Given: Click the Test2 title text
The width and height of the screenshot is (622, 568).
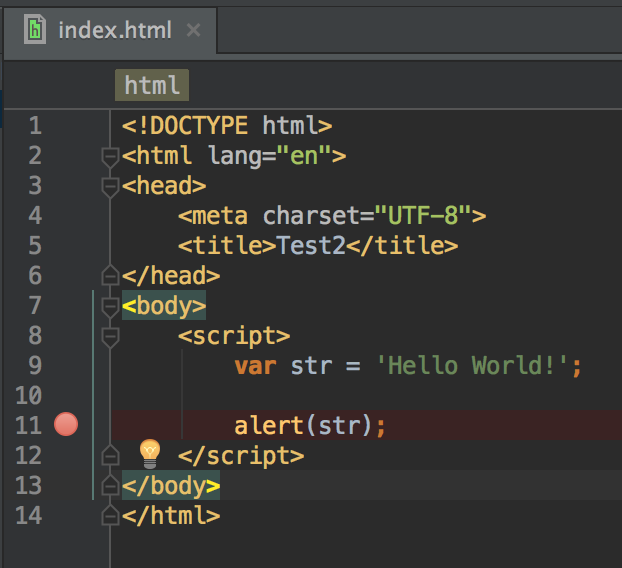Looking at the screenshot, I should pyautogui.click(x=311, y=246).
